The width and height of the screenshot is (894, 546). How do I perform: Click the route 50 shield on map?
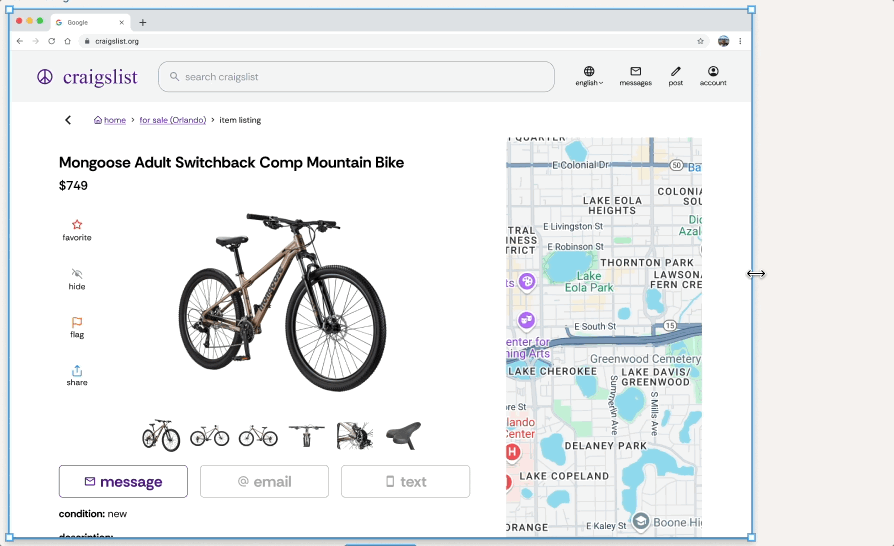(676, 165)
